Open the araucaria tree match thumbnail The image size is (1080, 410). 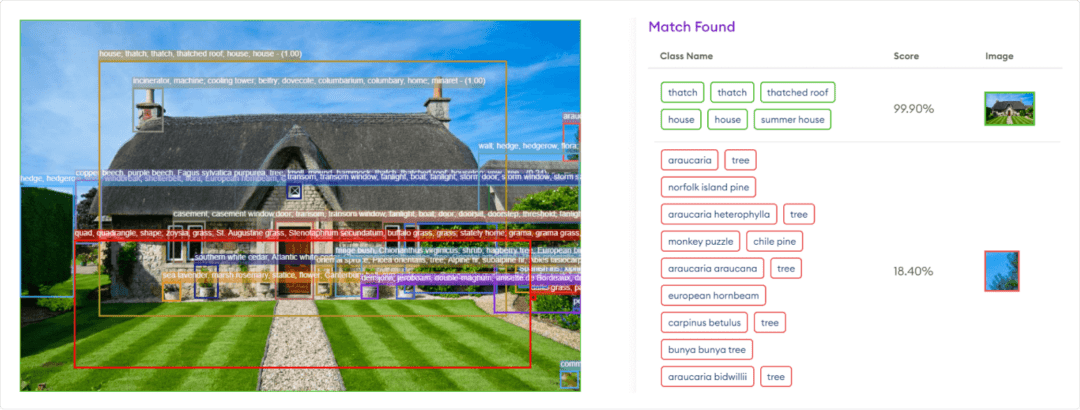1001,271
